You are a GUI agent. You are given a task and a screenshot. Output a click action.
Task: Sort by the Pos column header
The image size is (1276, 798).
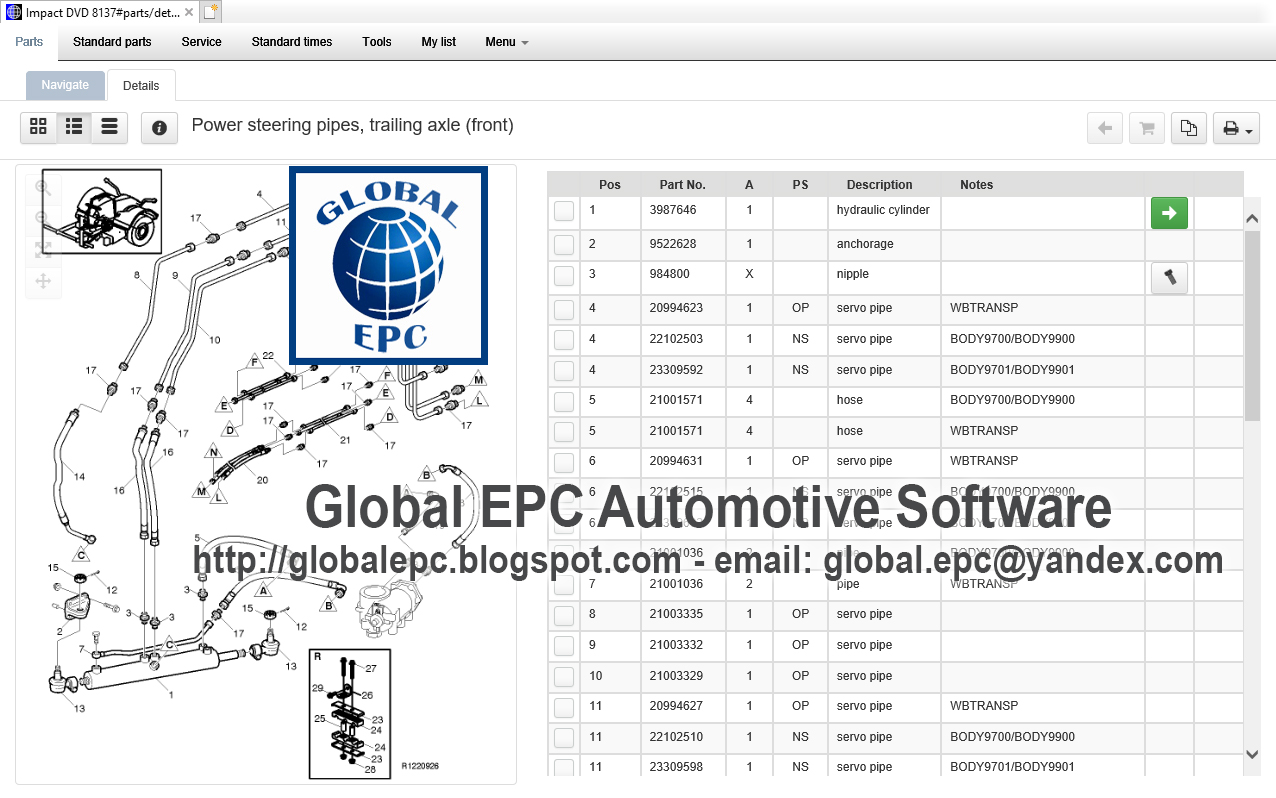pyautogui.click(x=610, y=185)
